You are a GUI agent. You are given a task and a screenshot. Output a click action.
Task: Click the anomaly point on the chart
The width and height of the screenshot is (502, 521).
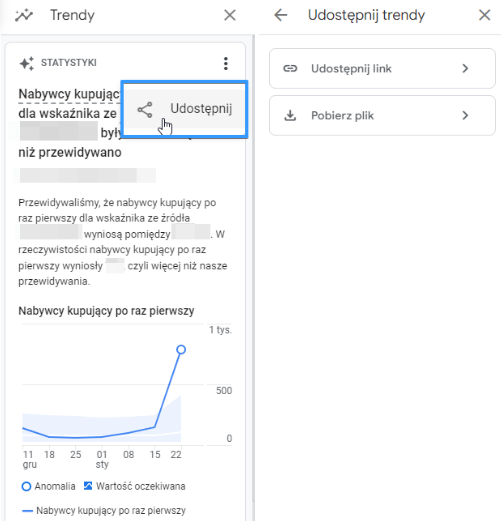181,349
